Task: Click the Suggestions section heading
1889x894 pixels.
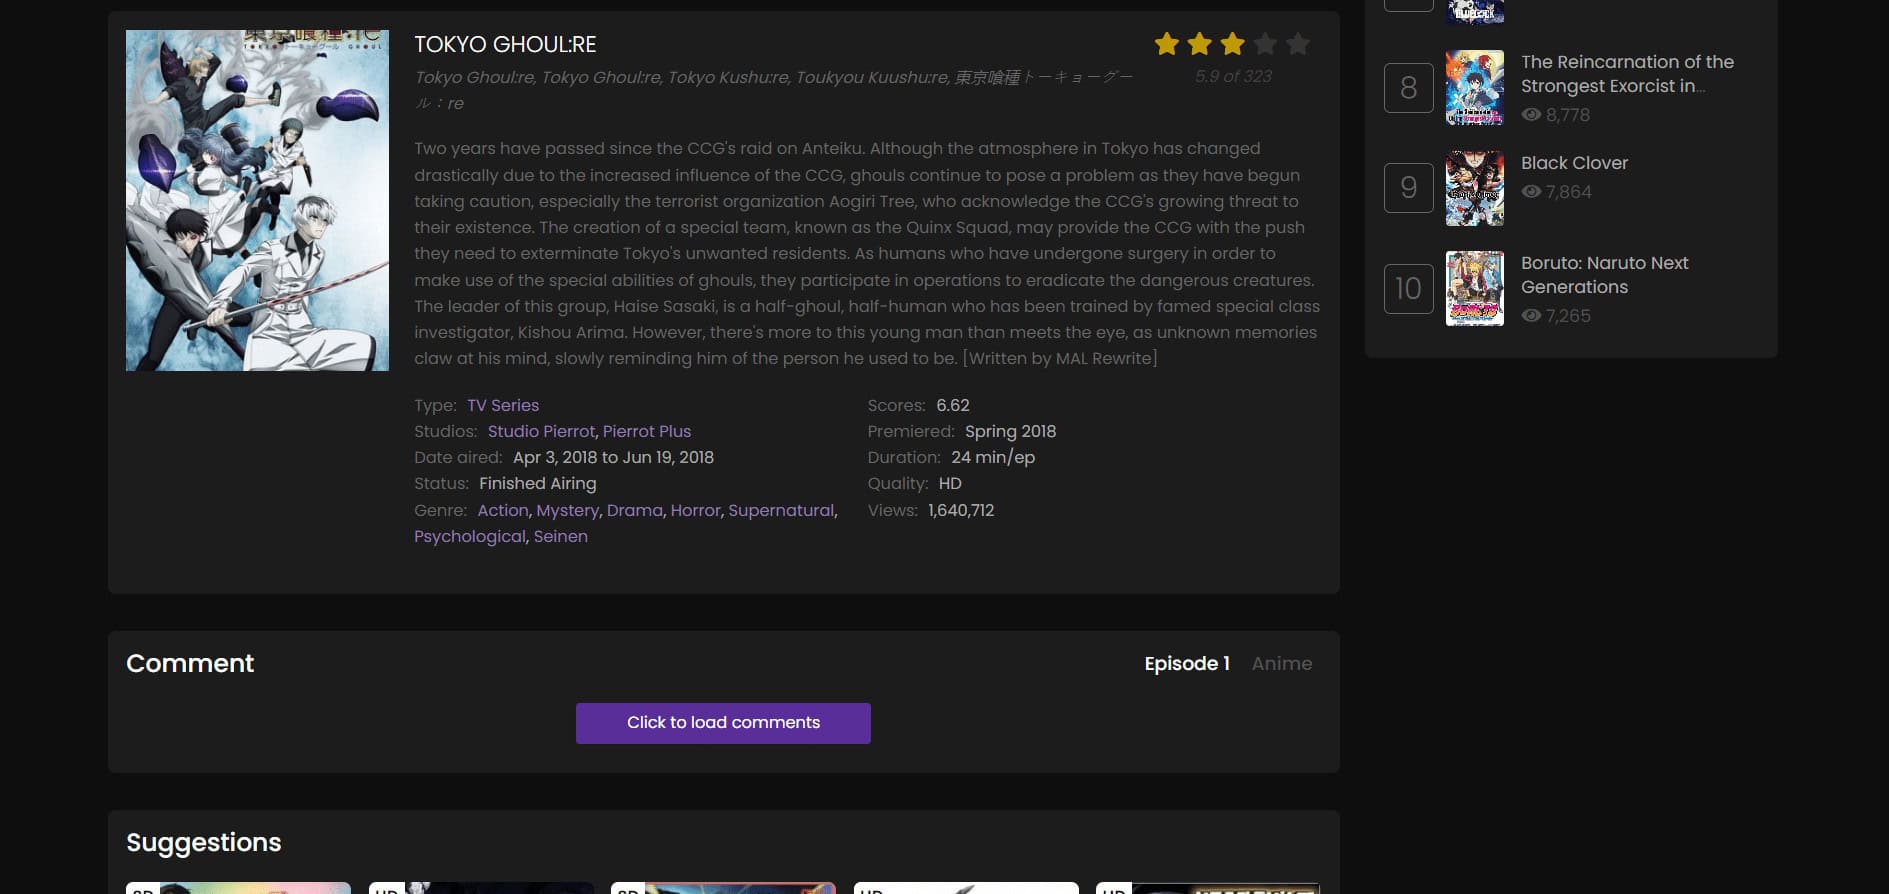Action: click(x=204, y=843)
